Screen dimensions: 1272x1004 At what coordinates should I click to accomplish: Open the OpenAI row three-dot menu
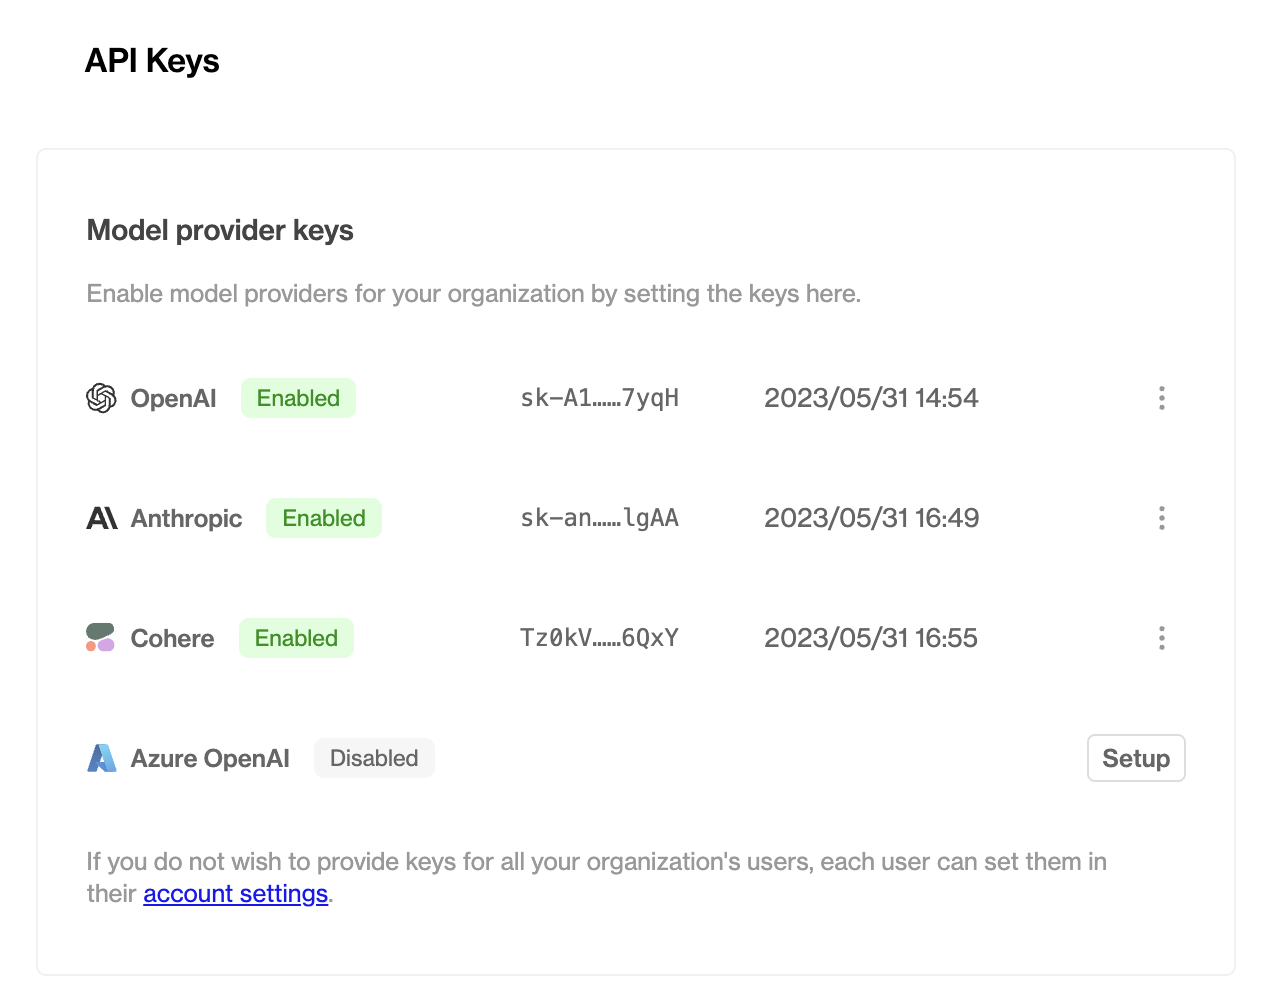1161,398
